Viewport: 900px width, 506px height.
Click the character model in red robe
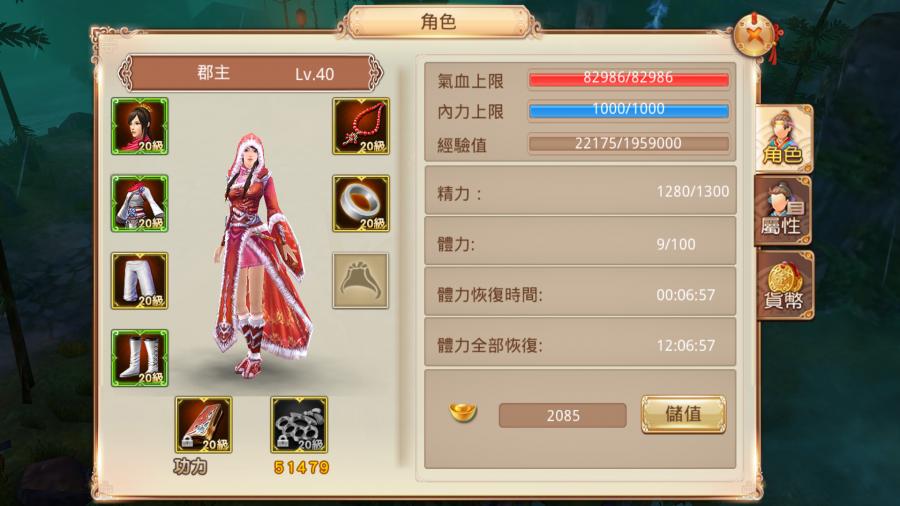261,255
